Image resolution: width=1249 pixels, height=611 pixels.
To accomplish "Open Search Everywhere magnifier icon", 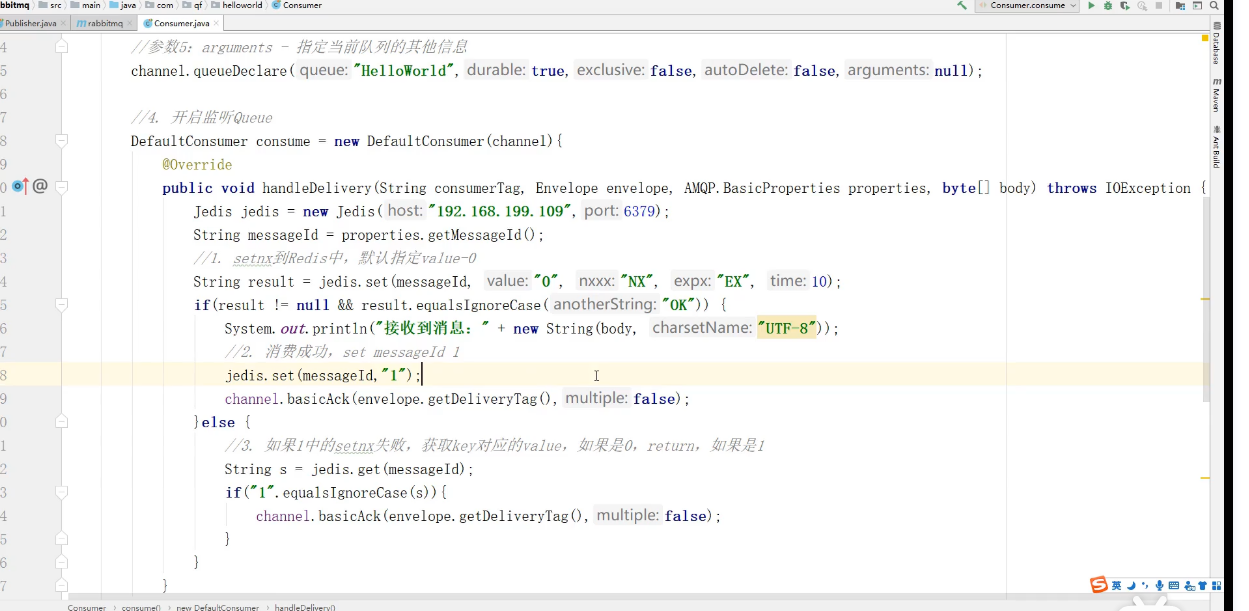I will coord(1214,6).
